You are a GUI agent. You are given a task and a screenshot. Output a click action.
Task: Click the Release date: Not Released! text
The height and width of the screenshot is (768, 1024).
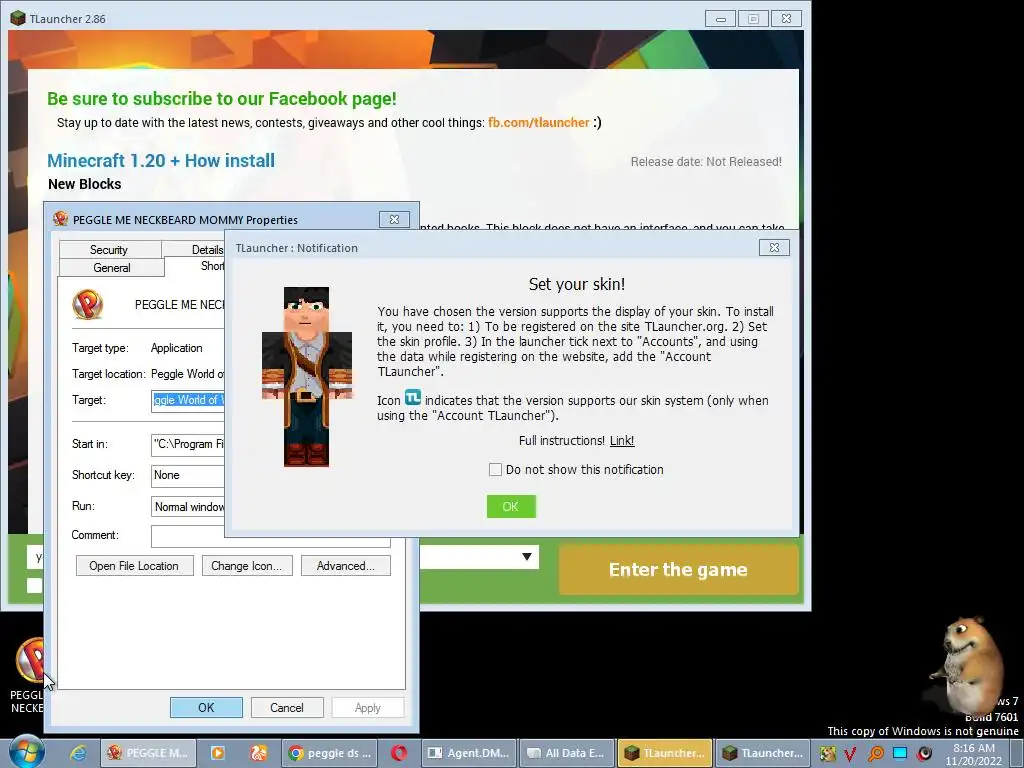pyautogui.click(x=706, y=162)
